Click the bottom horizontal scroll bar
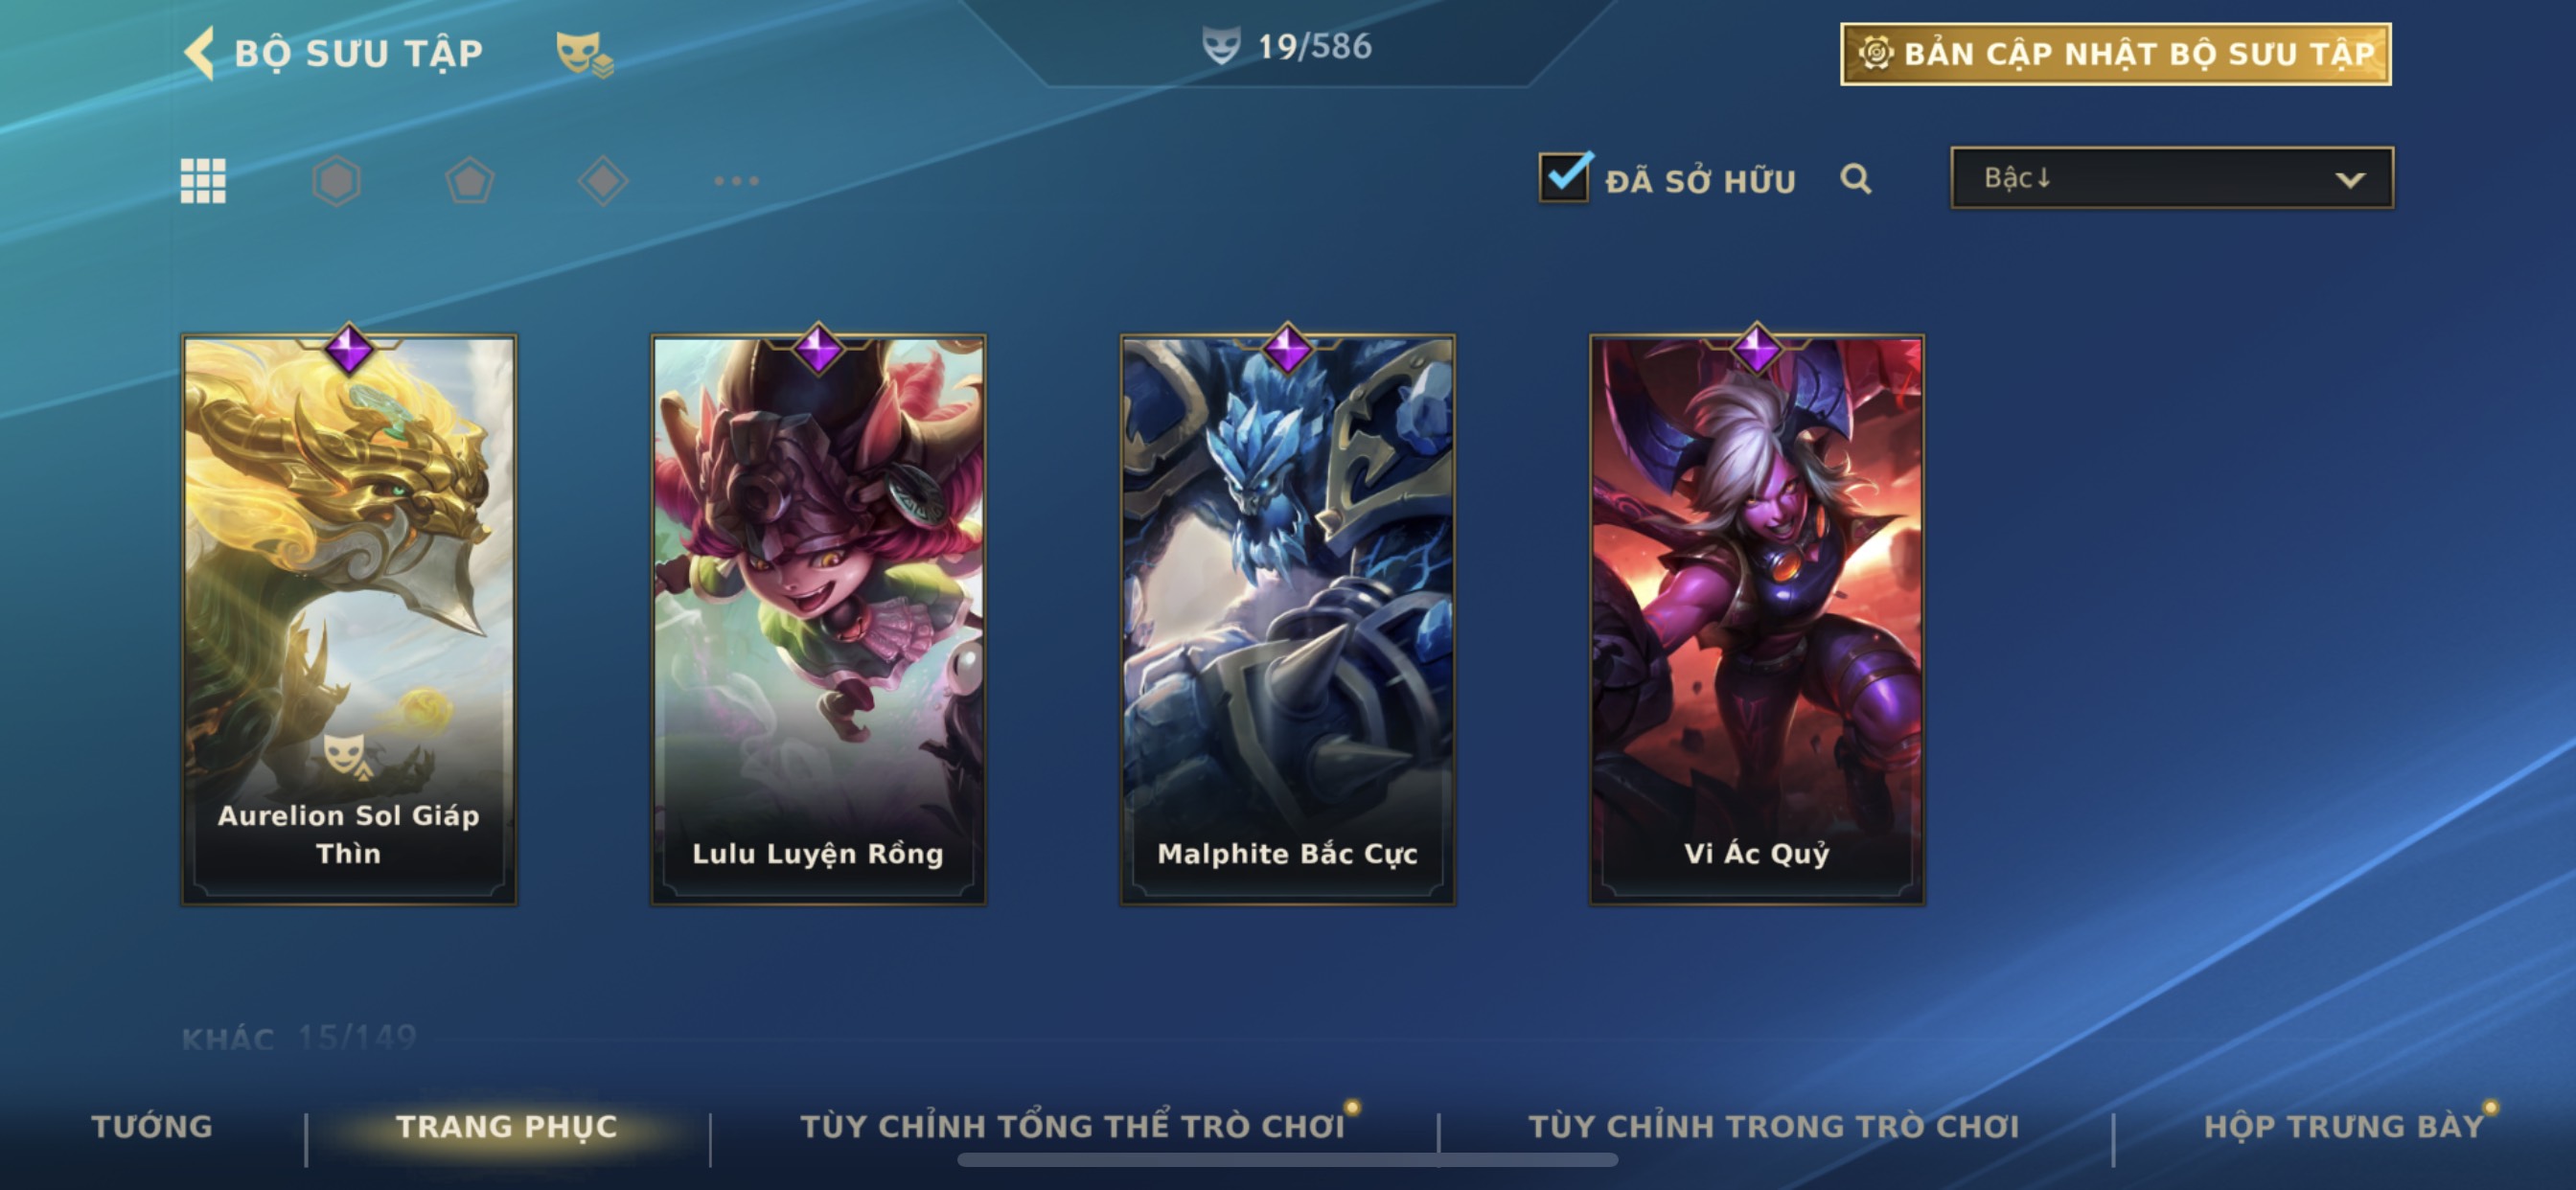The height and width of the screenshot is (1190, 2576). click(1287, 1160)
